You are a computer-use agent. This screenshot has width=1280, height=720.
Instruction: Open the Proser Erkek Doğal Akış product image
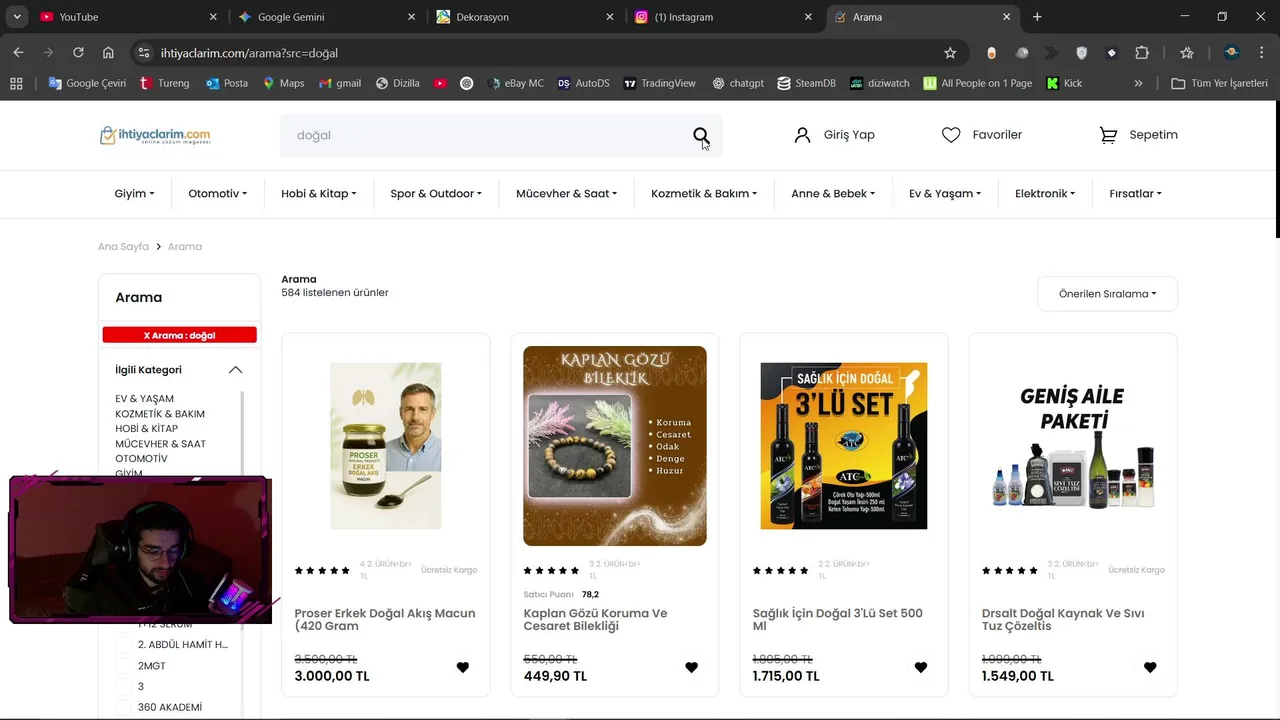386,446
